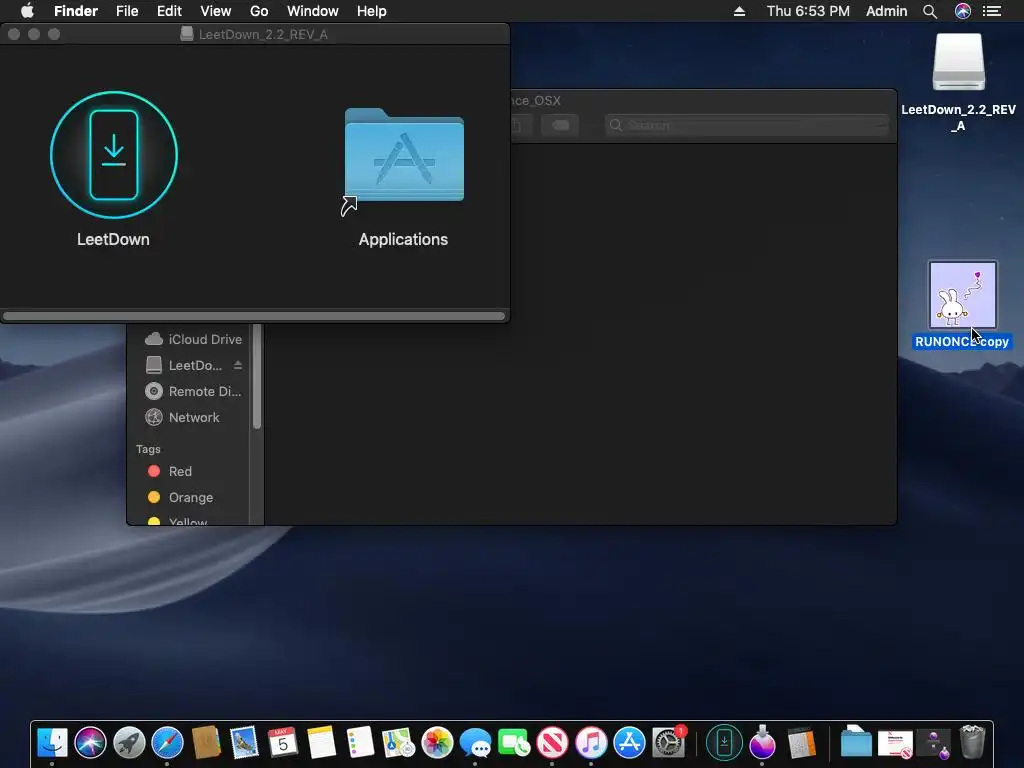The width and height of the screenshot is (1024, 768).
Task: Open the LeetDown app icon in the disk image window
Action: pos(114,155)
